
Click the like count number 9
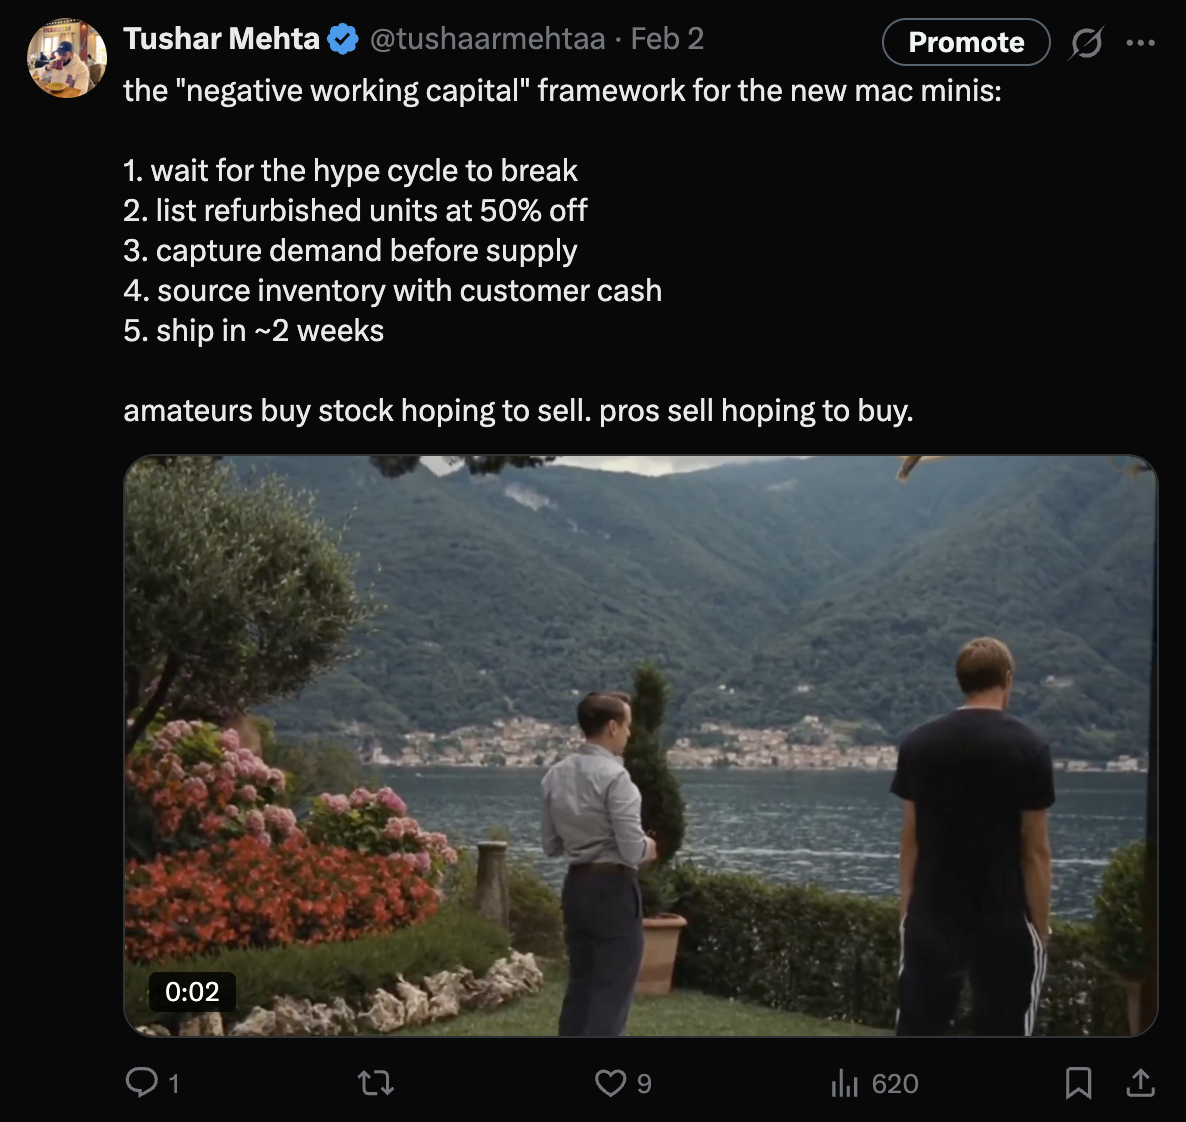pos(644,1083)
